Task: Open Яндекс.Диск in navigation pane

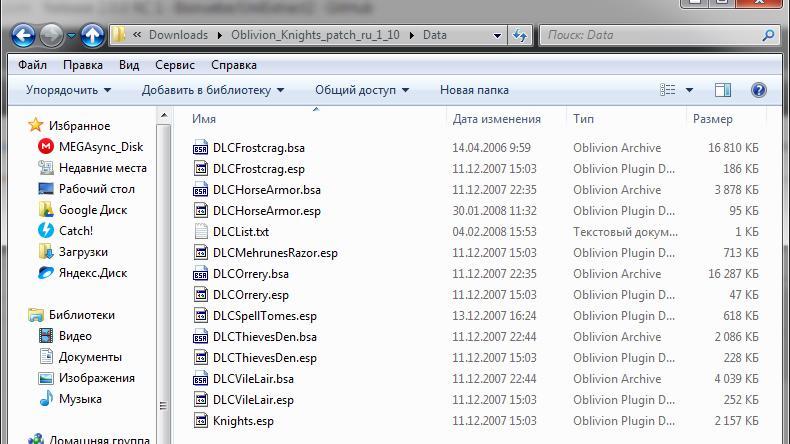Action: coord(92,273)
